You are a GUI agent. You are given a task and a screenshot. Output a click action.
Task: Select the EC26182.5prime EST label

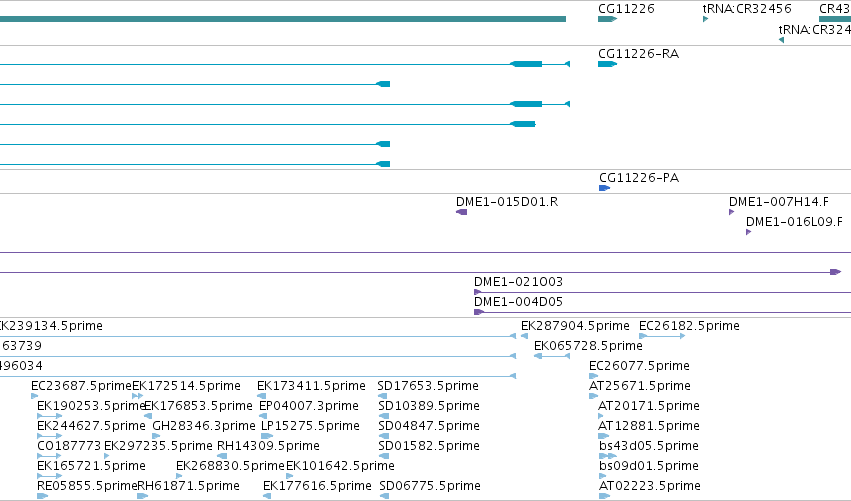[689, 326]
